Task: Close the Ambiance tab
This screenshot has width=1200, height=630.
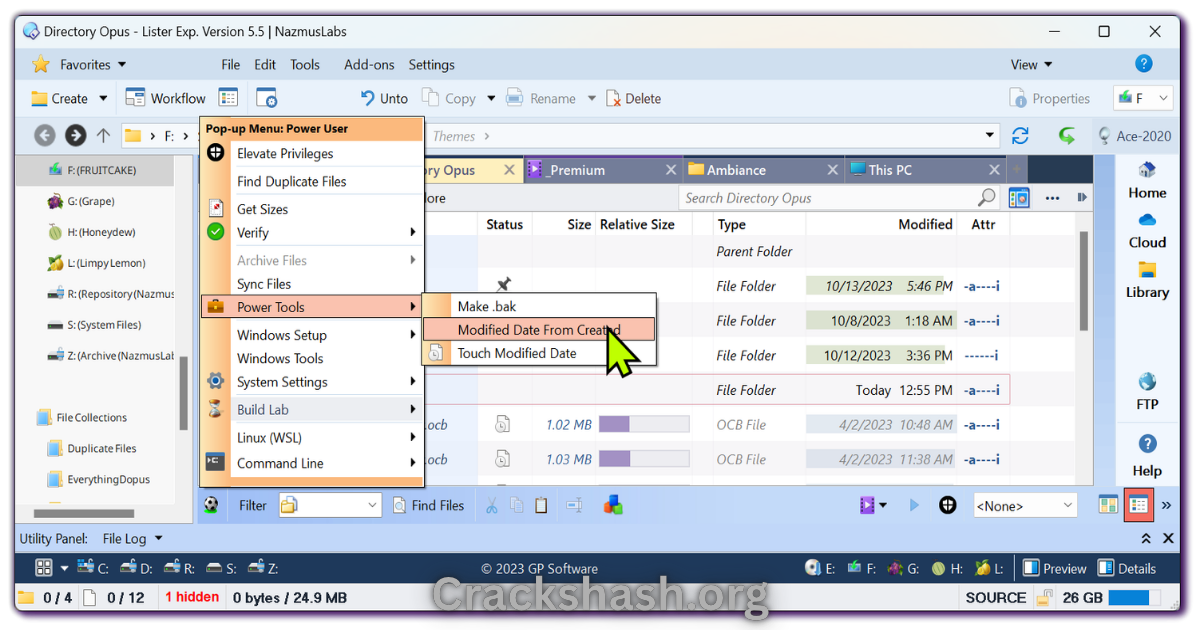Action: [x=832, y=170]
